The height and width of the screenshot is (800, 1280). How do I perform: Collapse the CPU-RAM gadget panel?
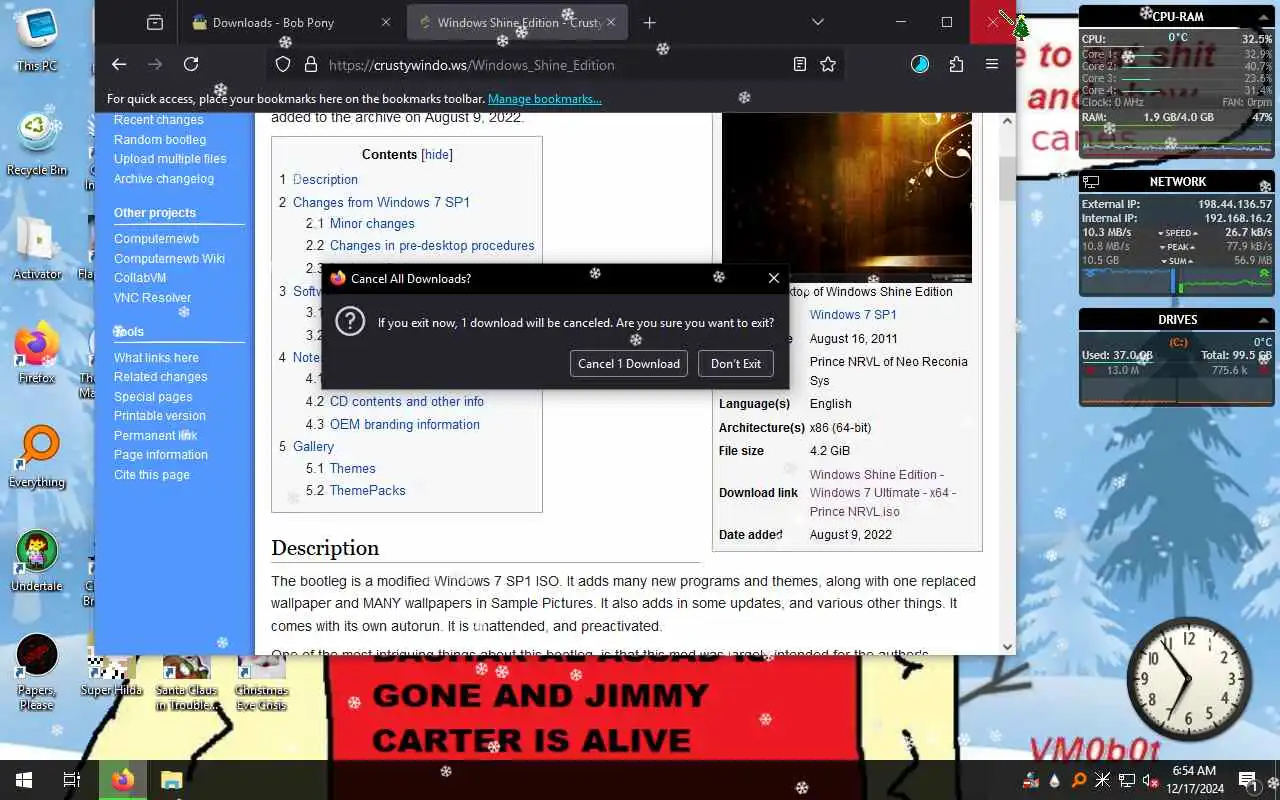coord(1265,17)
